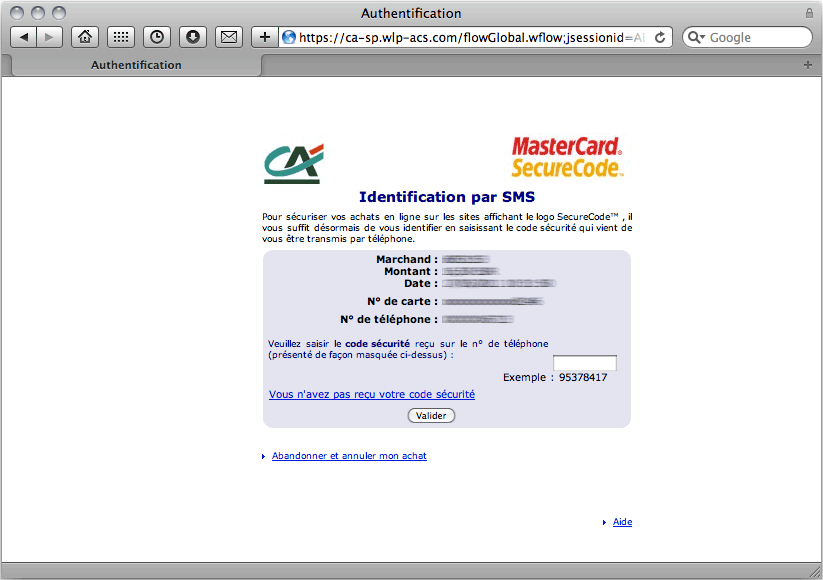Reload the page with the refresh arrow
823x580 pixels.
660,37
